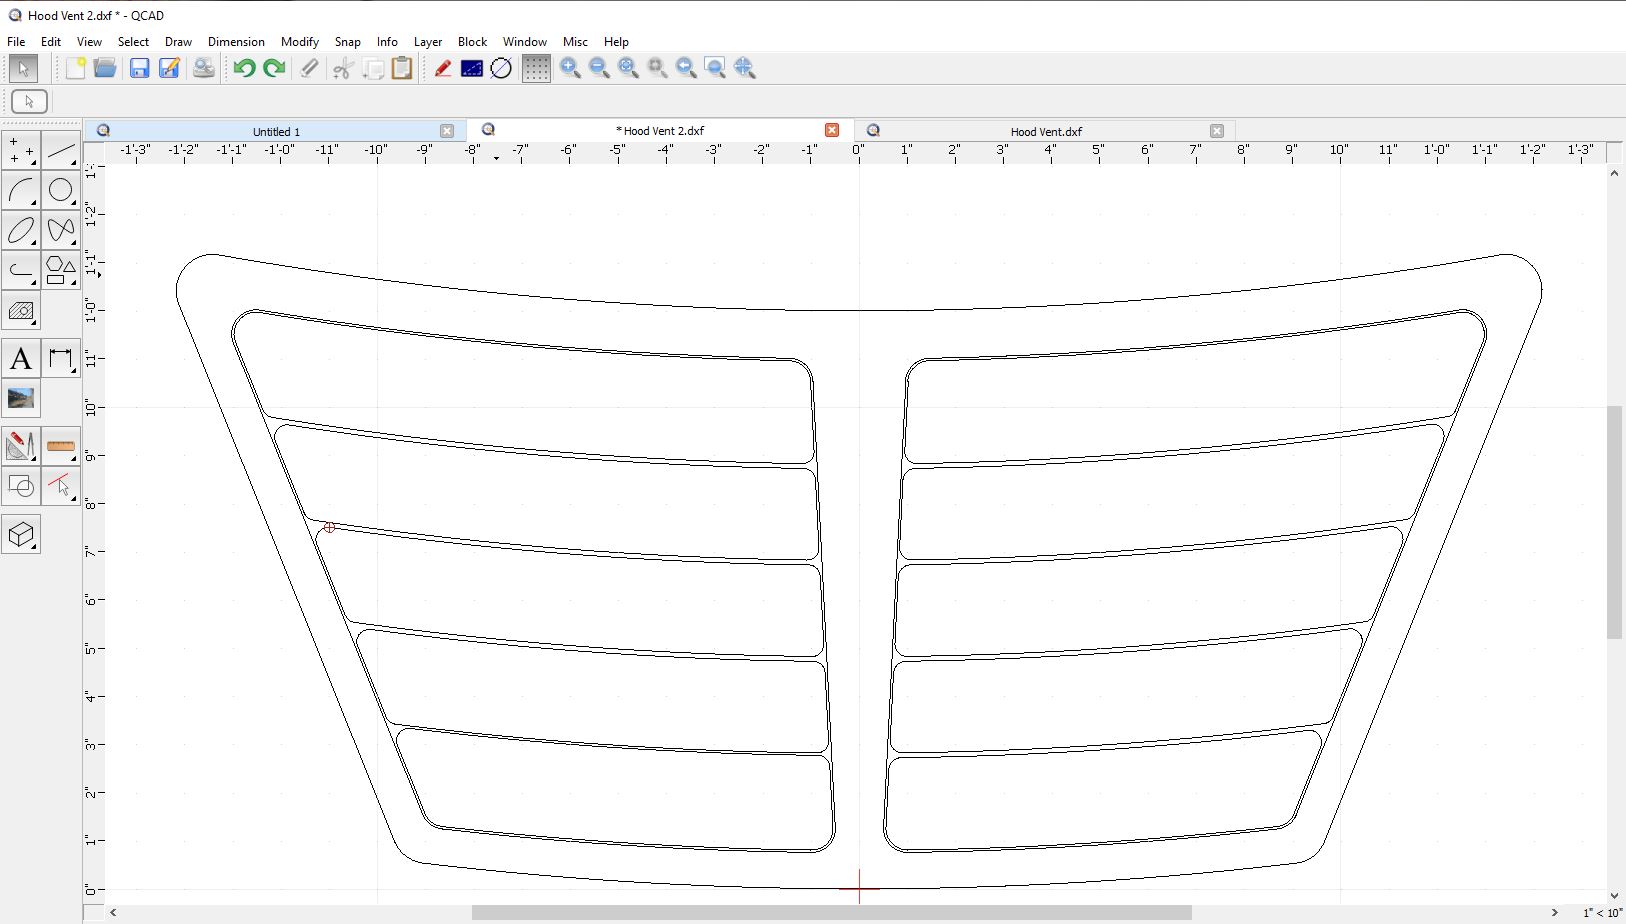Select the Circle drawing tool
1626x924 pixels.
61,190
